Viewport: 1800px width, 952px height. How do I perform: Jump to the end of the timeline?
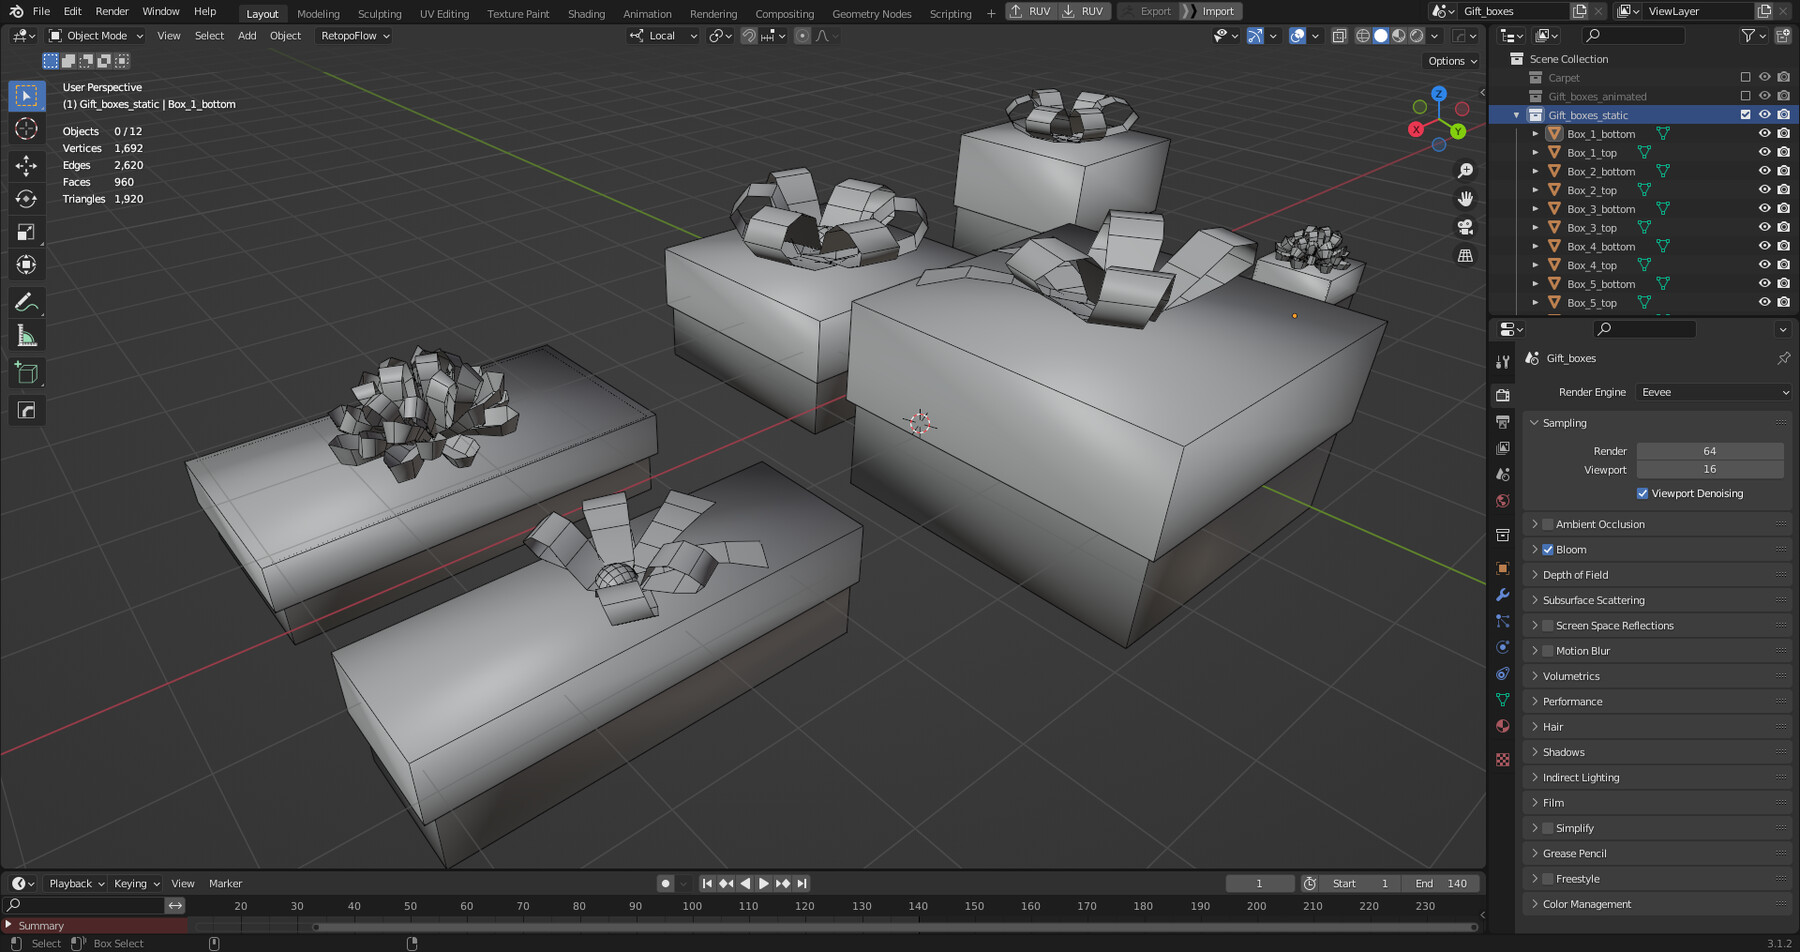(801, 883)
